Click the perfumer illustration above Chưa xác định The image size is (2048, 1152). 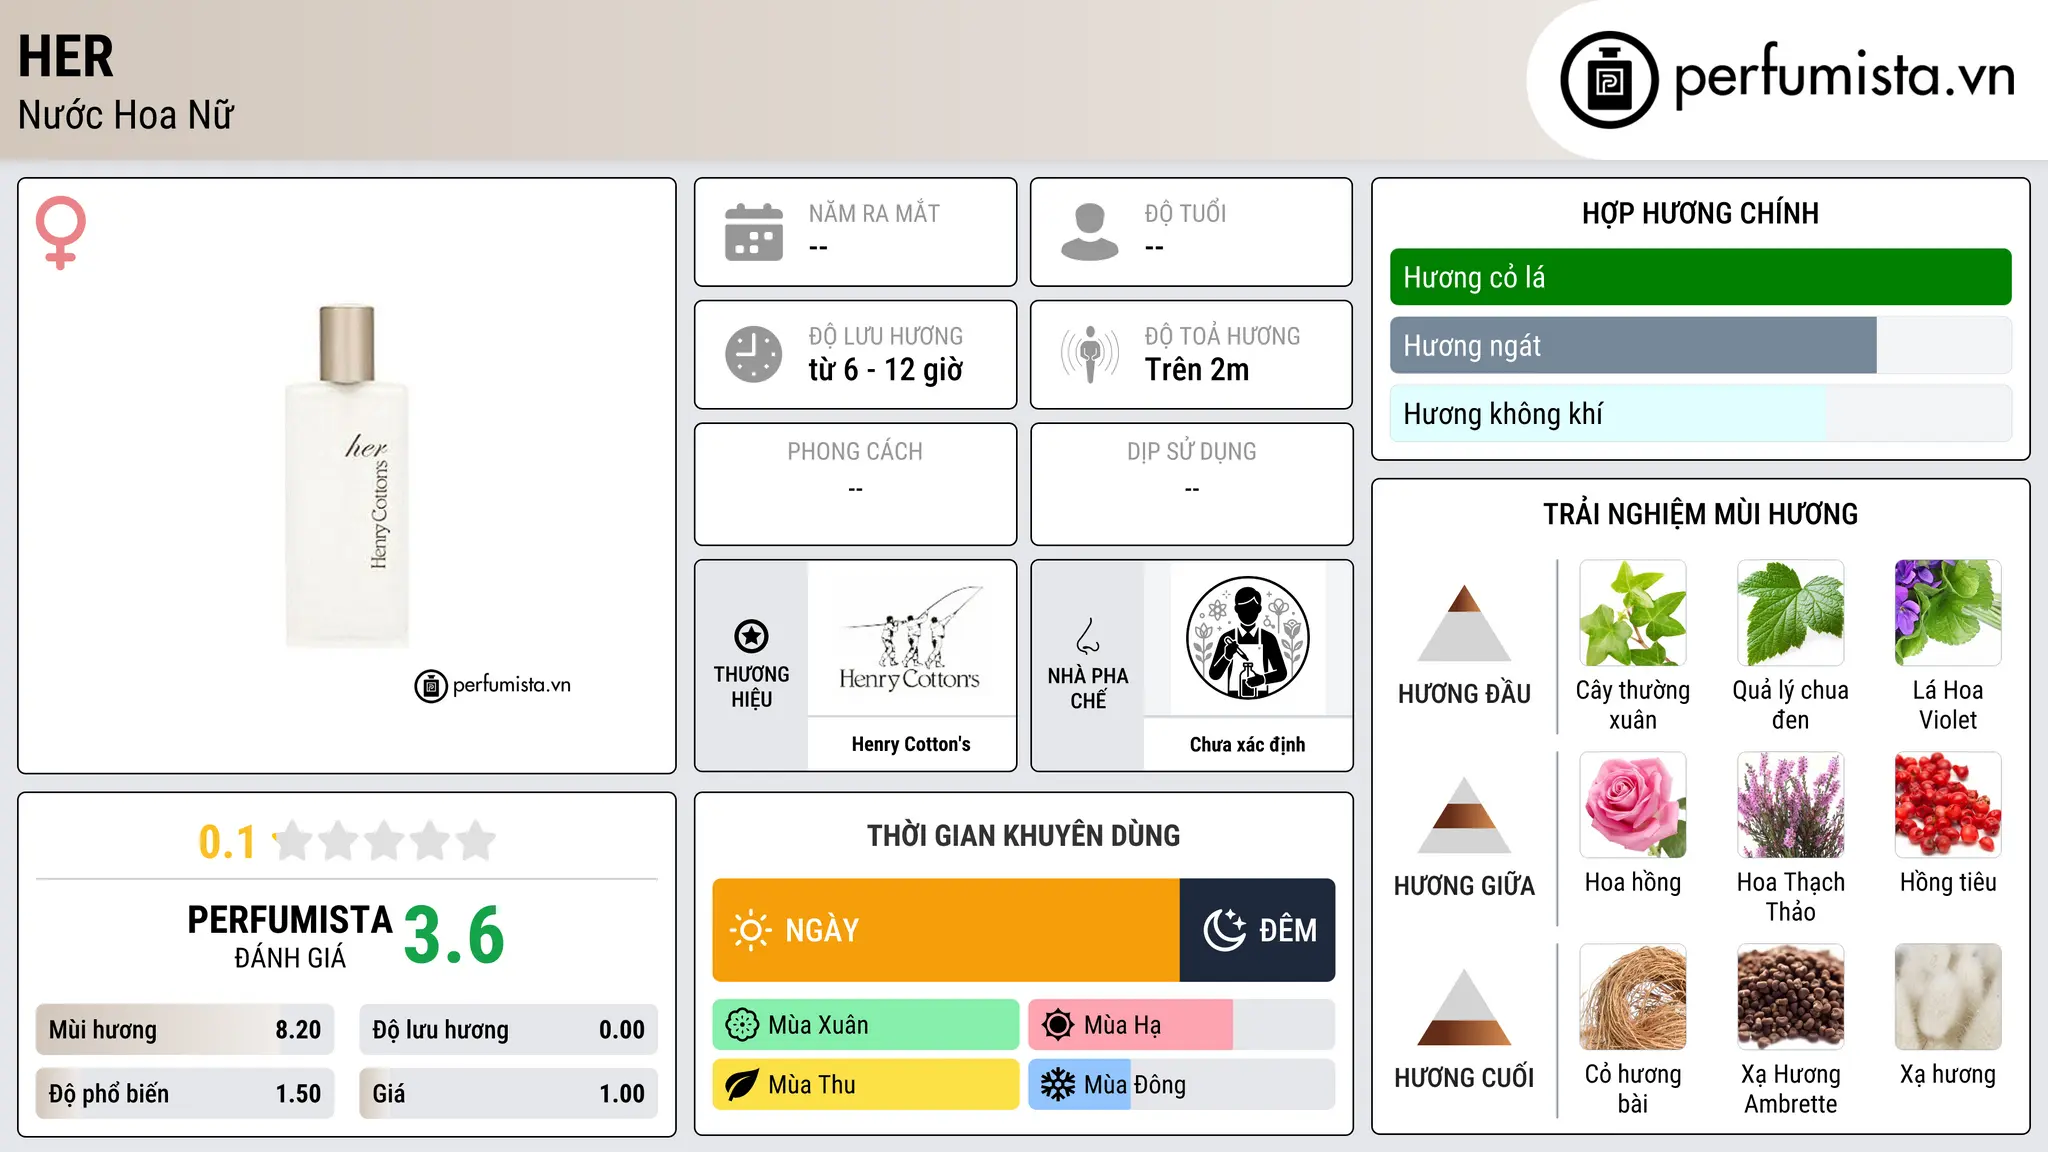[1248, 638]
